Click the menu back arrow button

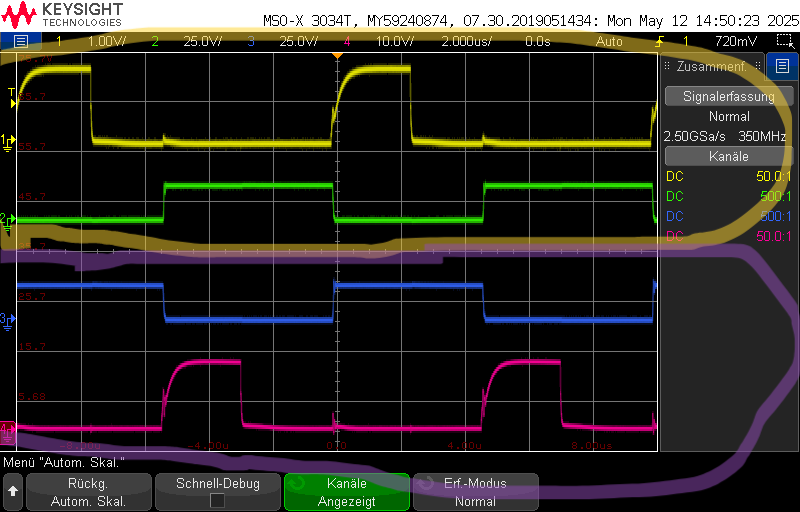point(13,491)
